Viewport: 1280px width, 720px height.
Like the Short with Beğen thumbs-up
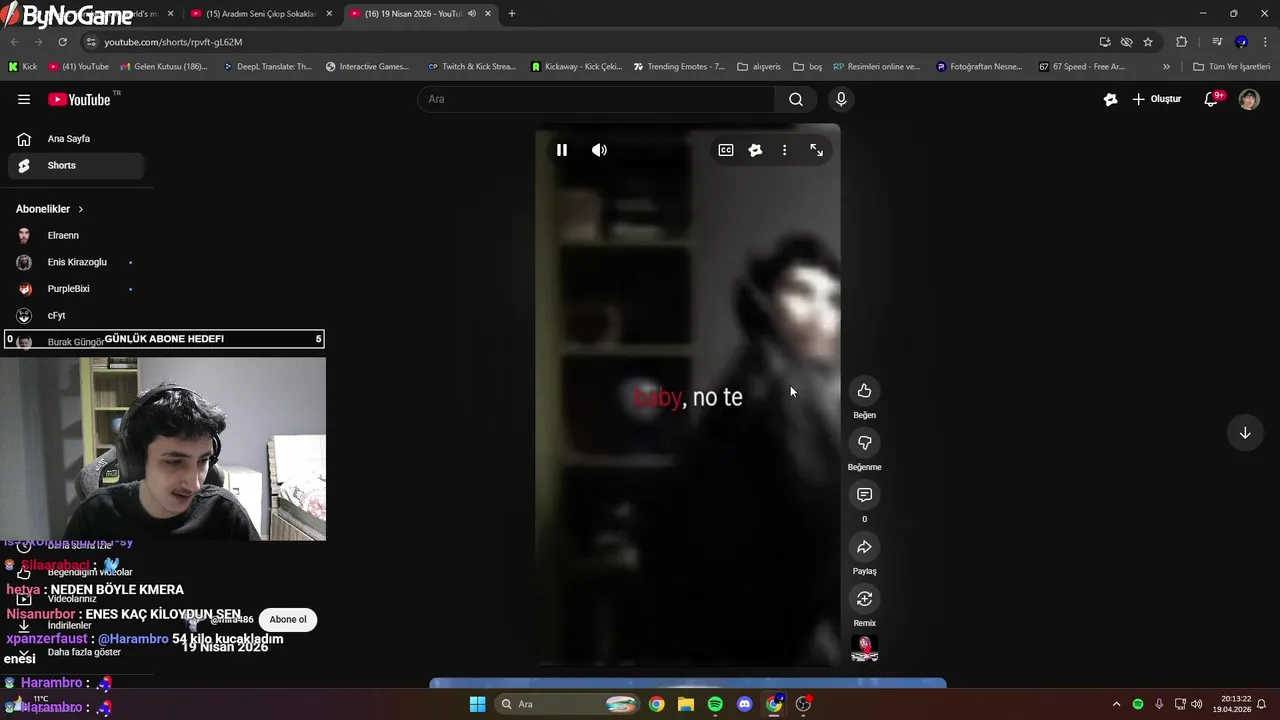point(864,391)
